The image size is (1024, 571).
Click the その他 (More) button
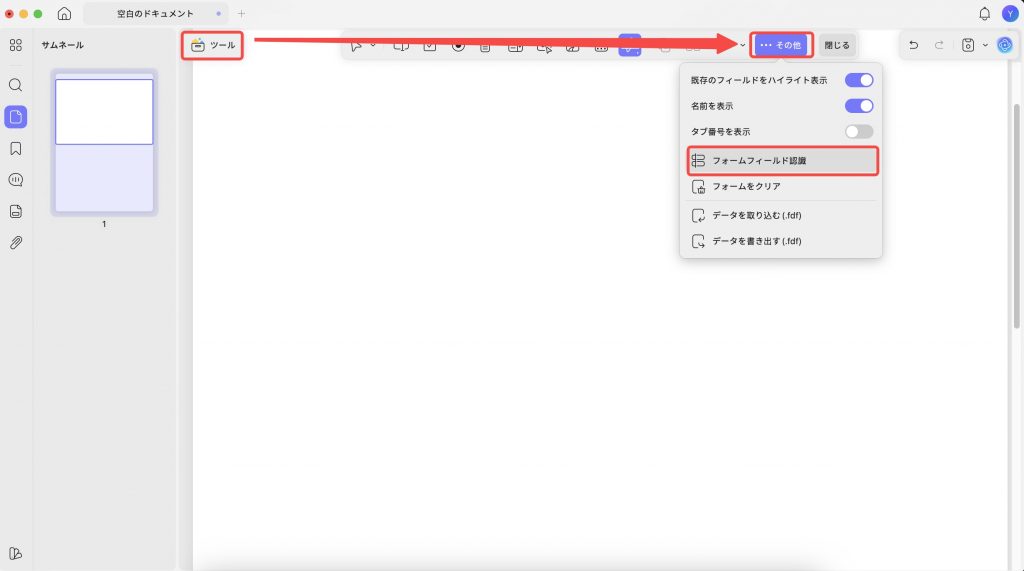(781, 45)
